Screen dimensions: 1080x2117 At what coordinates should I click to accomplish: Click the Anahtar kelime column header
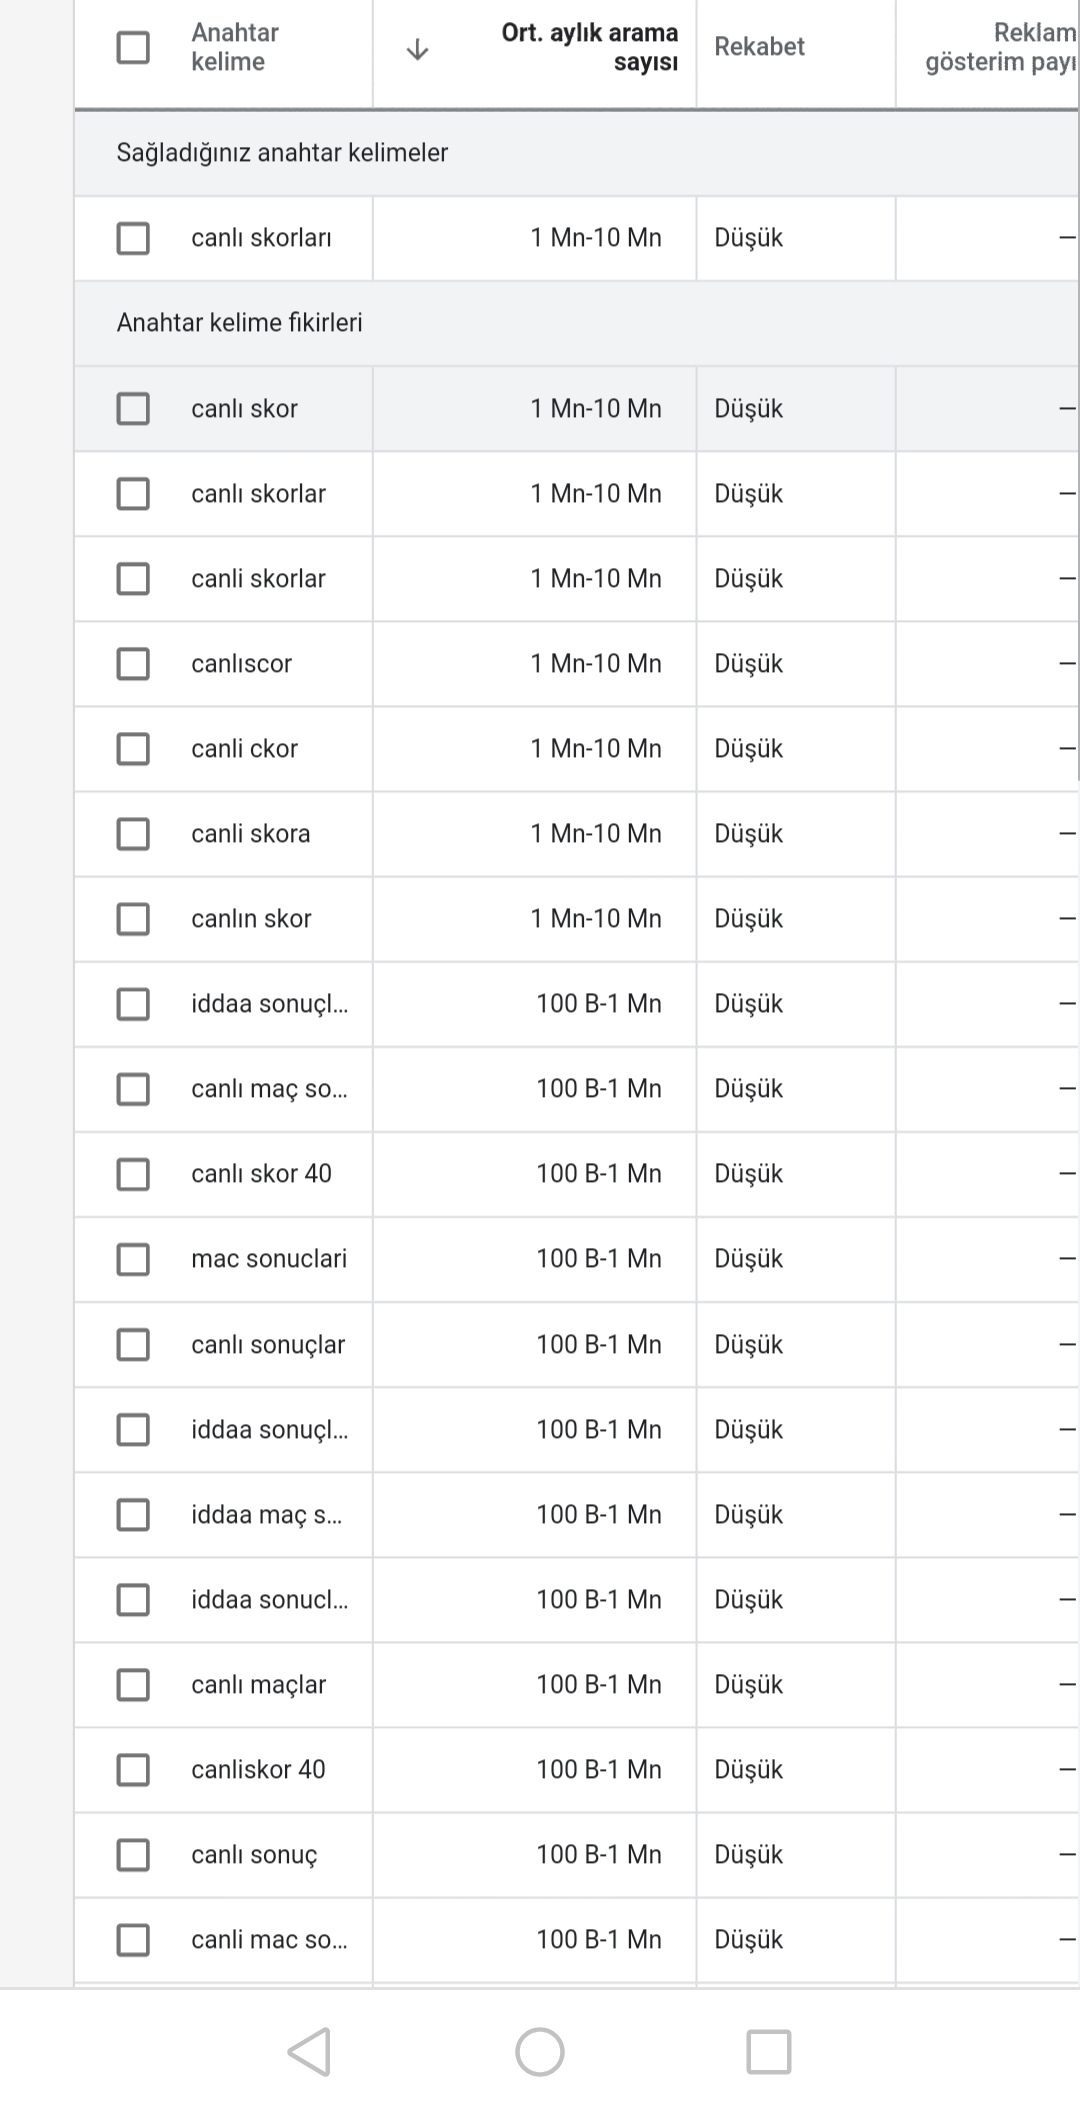235,47
